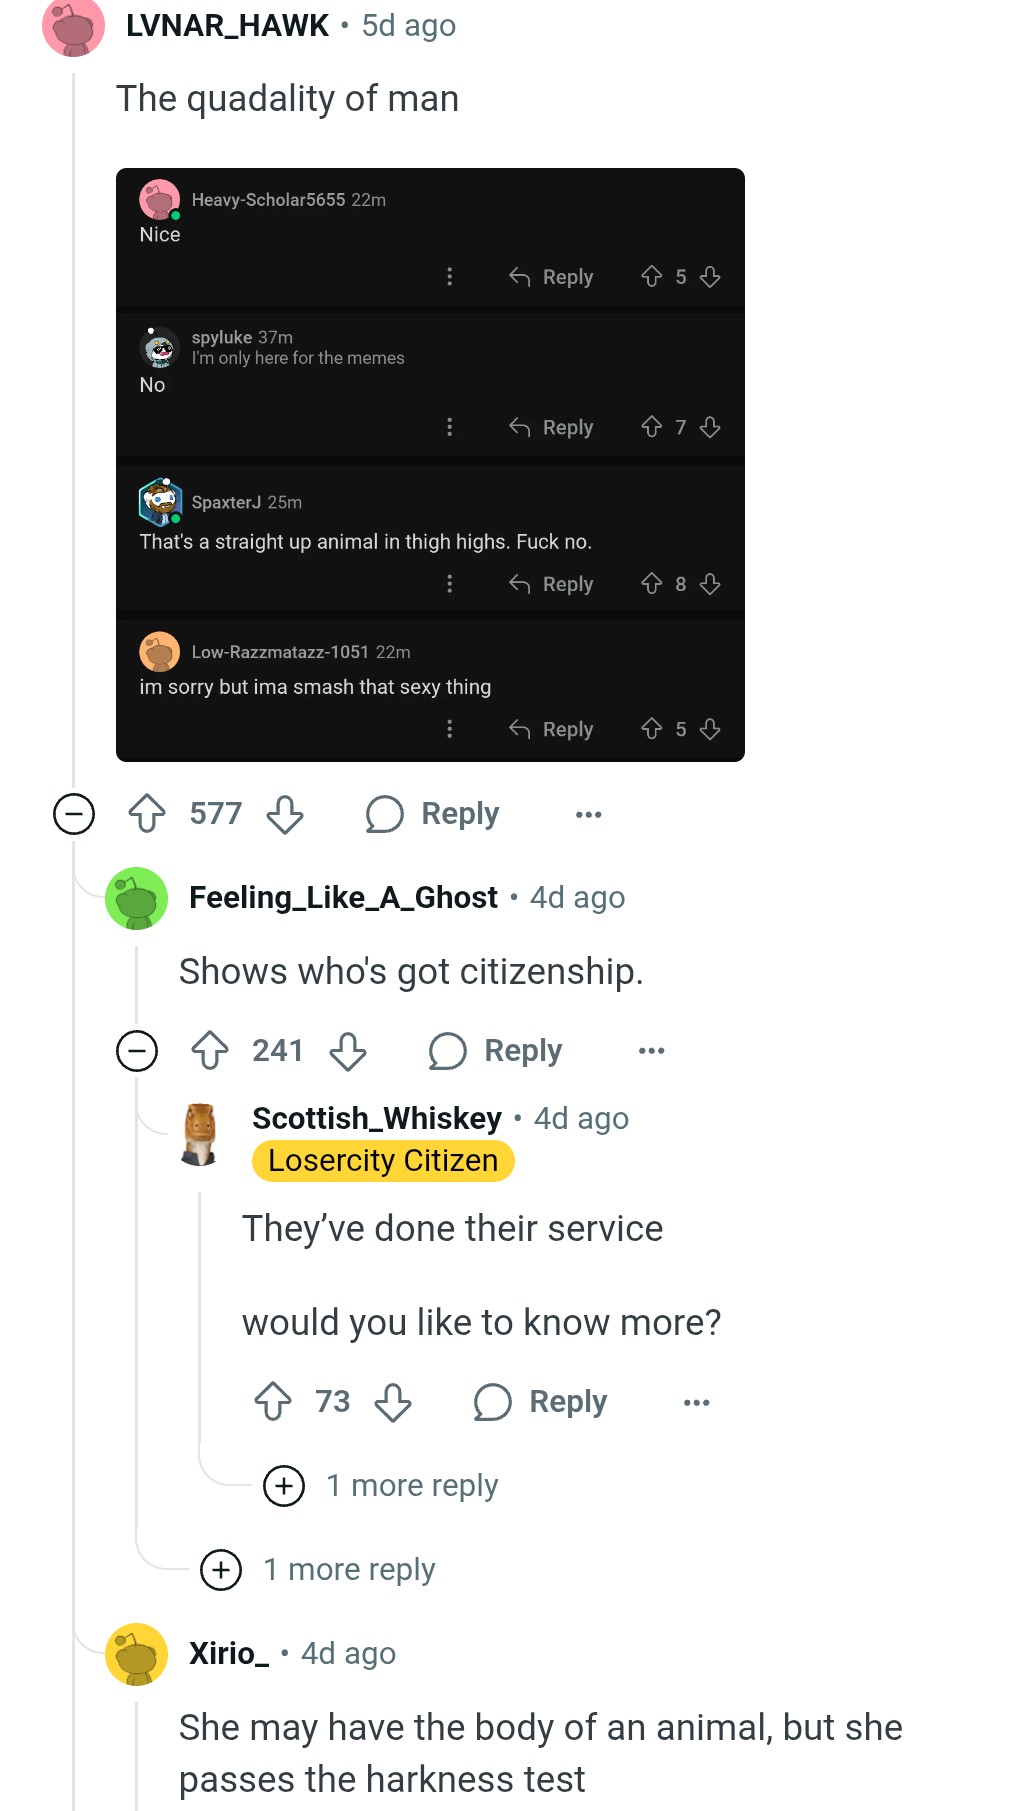Viewport: 1031px width, 1811px height.
Task: Upvote LVNAR_HAWK's comment with 577 points
Action: pos(147,814)
